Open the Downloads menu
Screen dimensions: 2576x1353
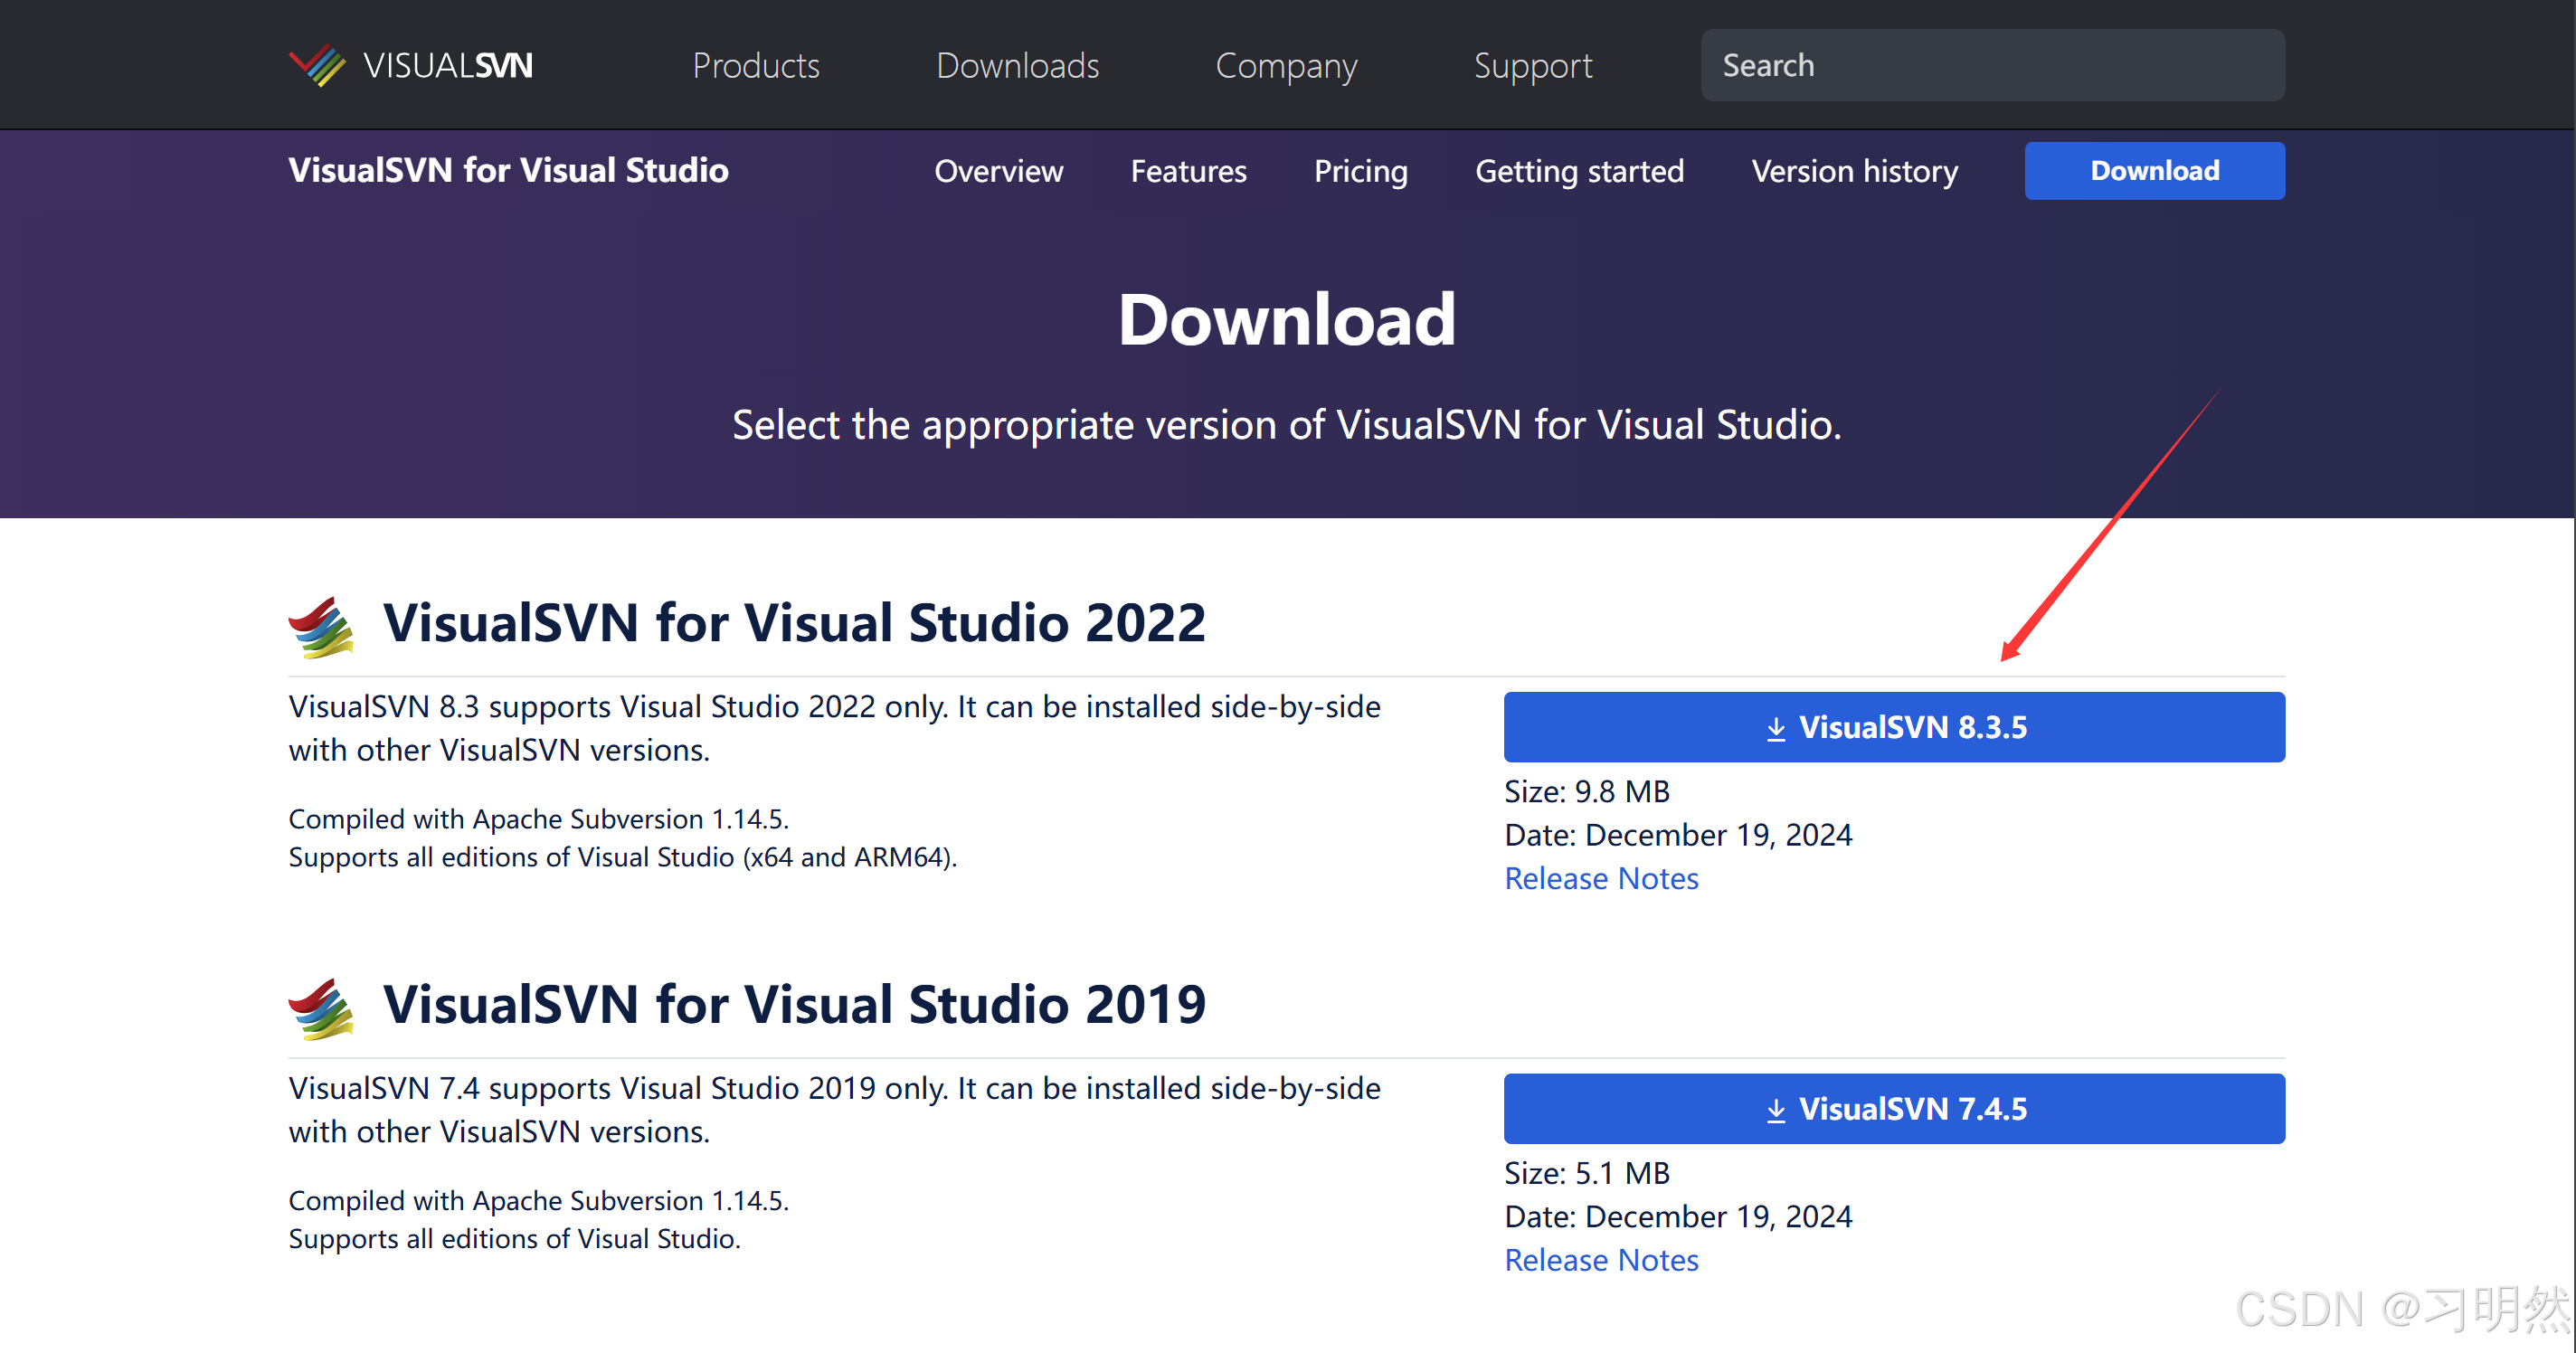[x=1017, y=66]
